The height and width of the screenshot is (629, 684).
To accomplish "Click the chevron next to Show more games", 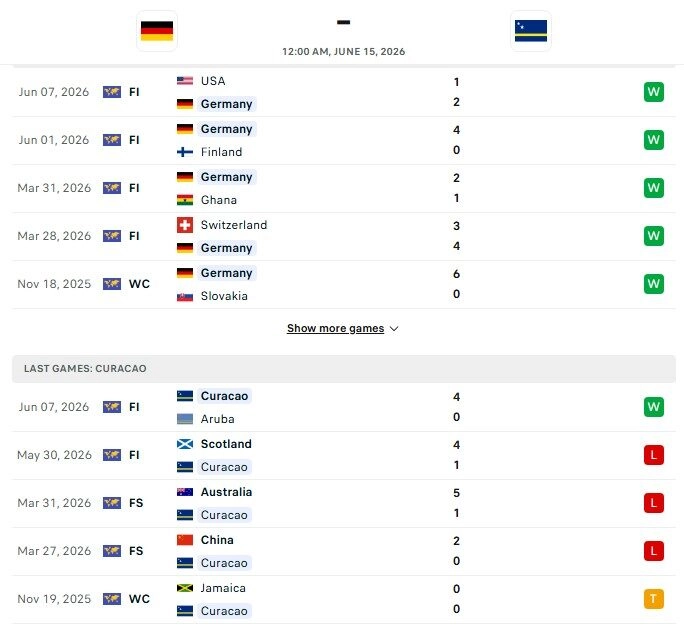I will pyautogui.click(x=394, y=329).
